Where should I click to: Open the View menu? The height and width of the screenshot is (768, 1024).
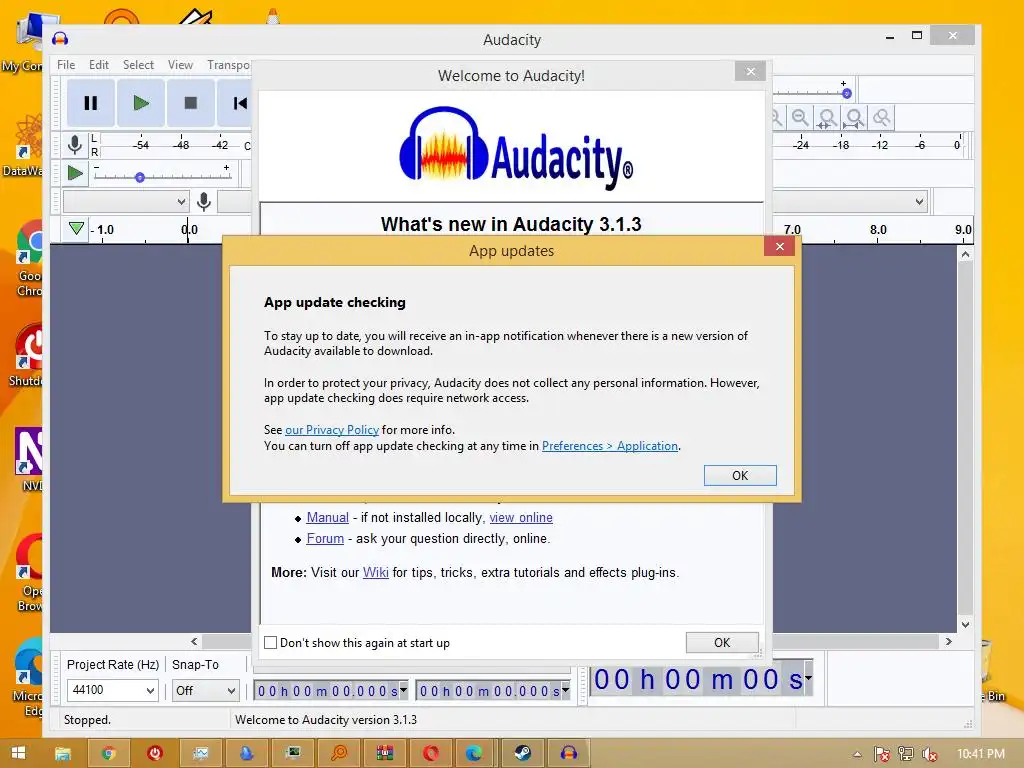(180, 65)
